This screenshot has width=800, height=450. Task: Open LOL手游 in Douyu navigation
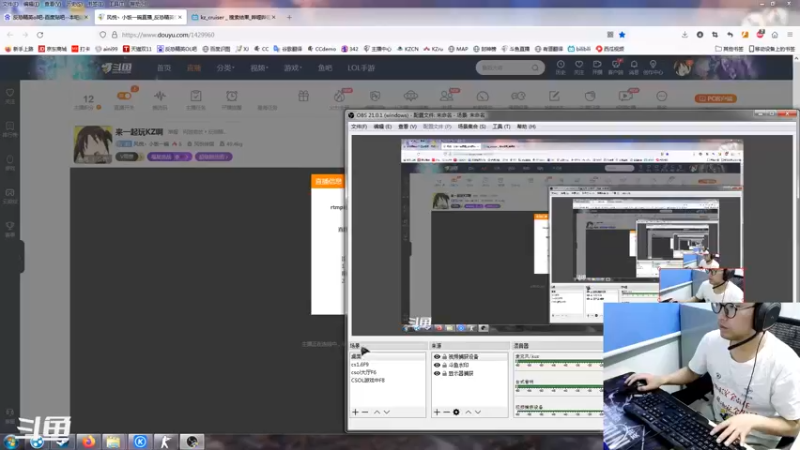(361, 68)
